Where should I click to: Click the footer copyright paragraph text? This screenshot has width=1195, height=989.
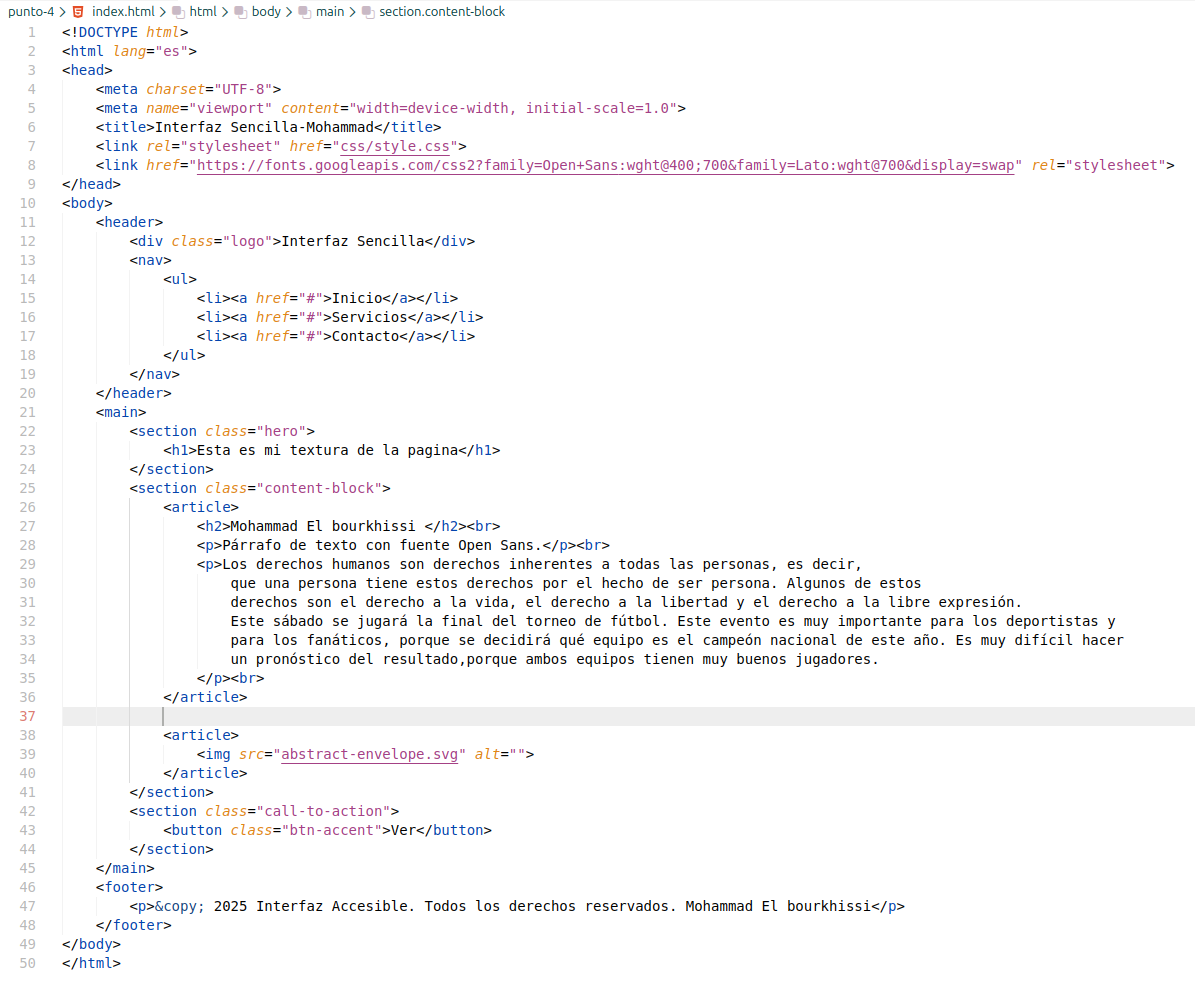[540, 906]
